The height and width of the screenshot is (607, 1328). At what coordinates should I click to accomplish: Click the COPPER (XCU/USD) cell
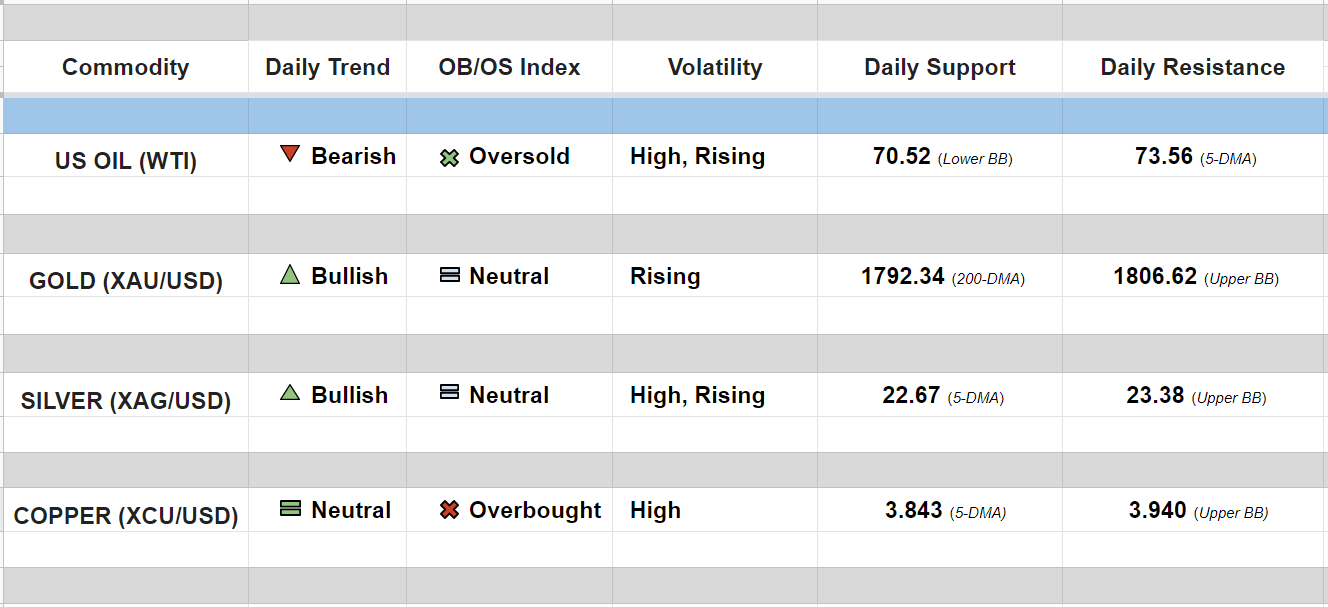coord(126,516)
